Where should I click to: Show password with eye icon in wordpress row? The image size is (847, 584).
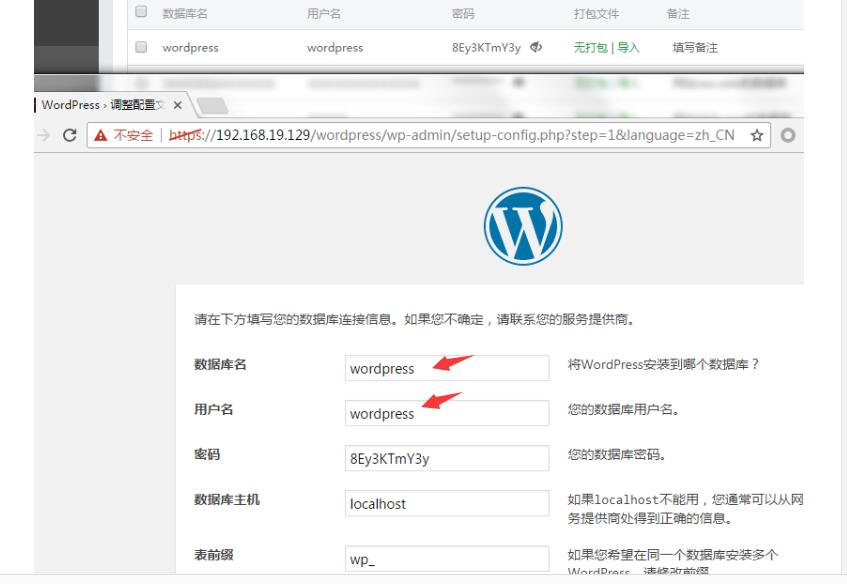click(x=536, y=47)
